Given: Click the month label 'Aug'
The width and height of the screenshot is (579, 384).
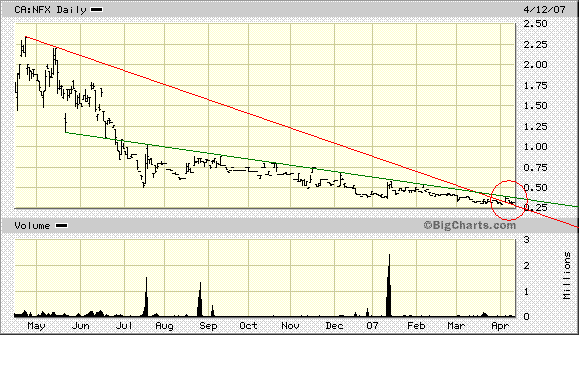Looking at the screenshot, I should 164,326.
